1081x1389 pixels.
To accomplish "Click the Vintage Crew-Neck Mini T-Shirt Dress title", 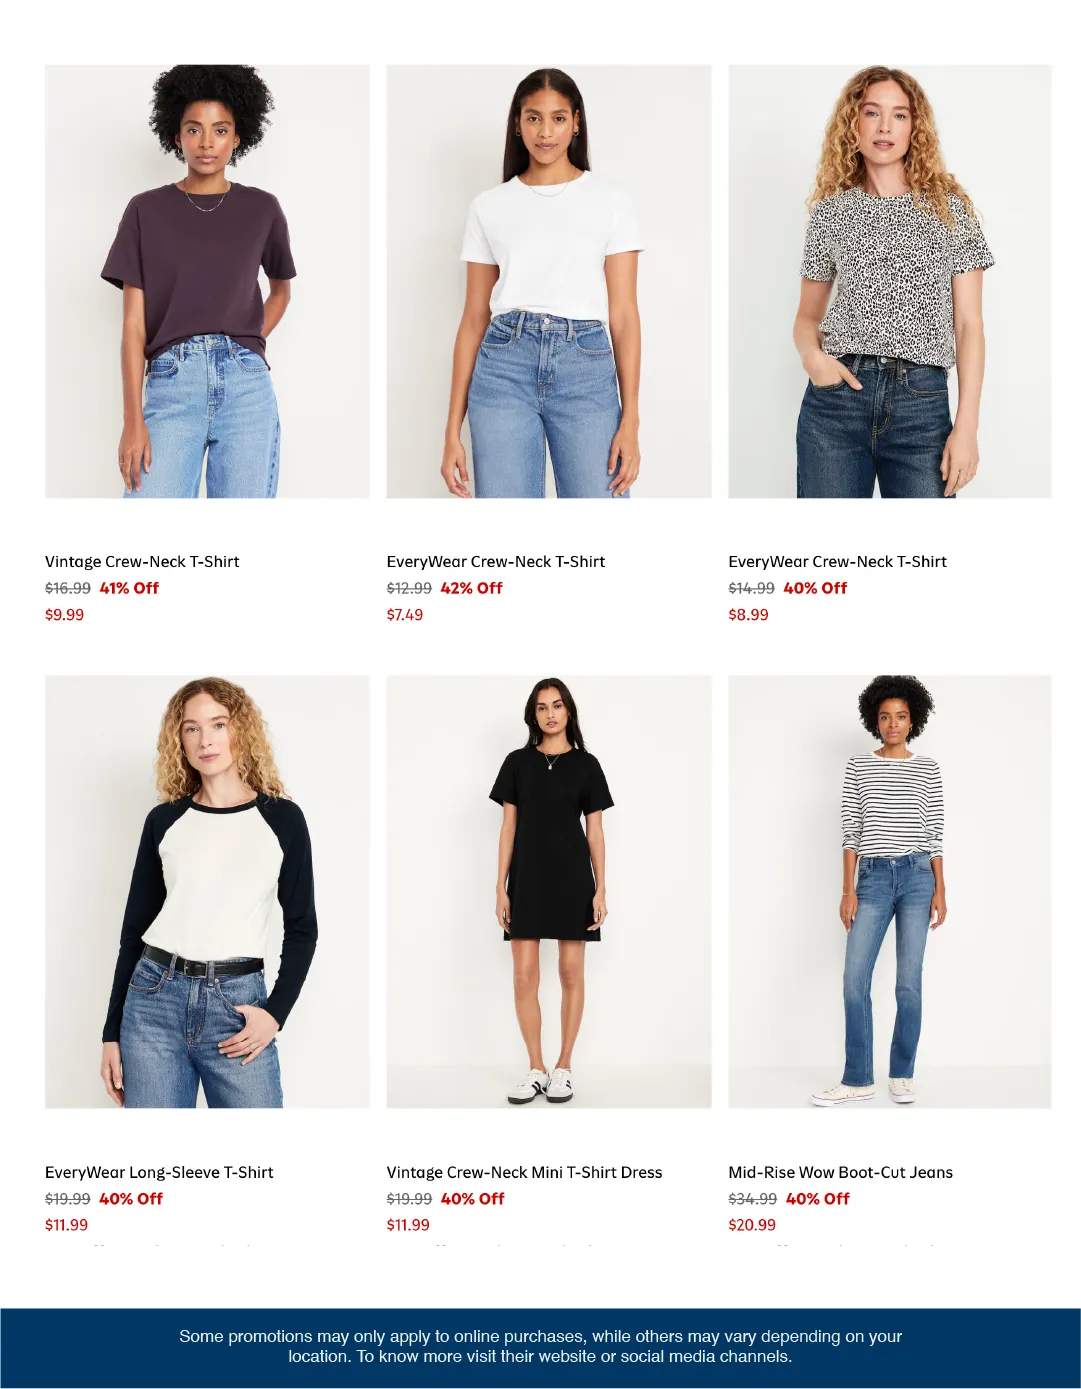I will [x=524, y=1172].
